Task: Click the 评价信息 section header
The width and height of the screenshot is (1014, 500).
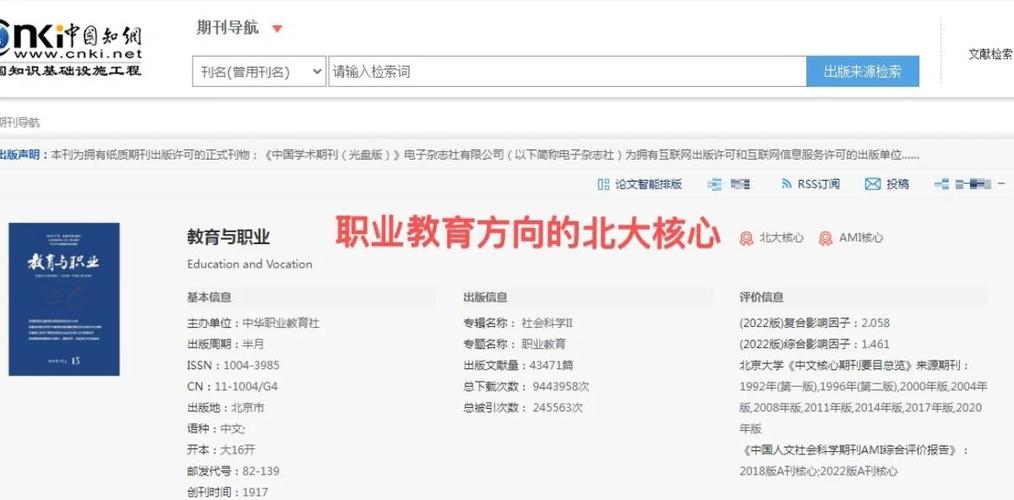Action: pos(762,298)
